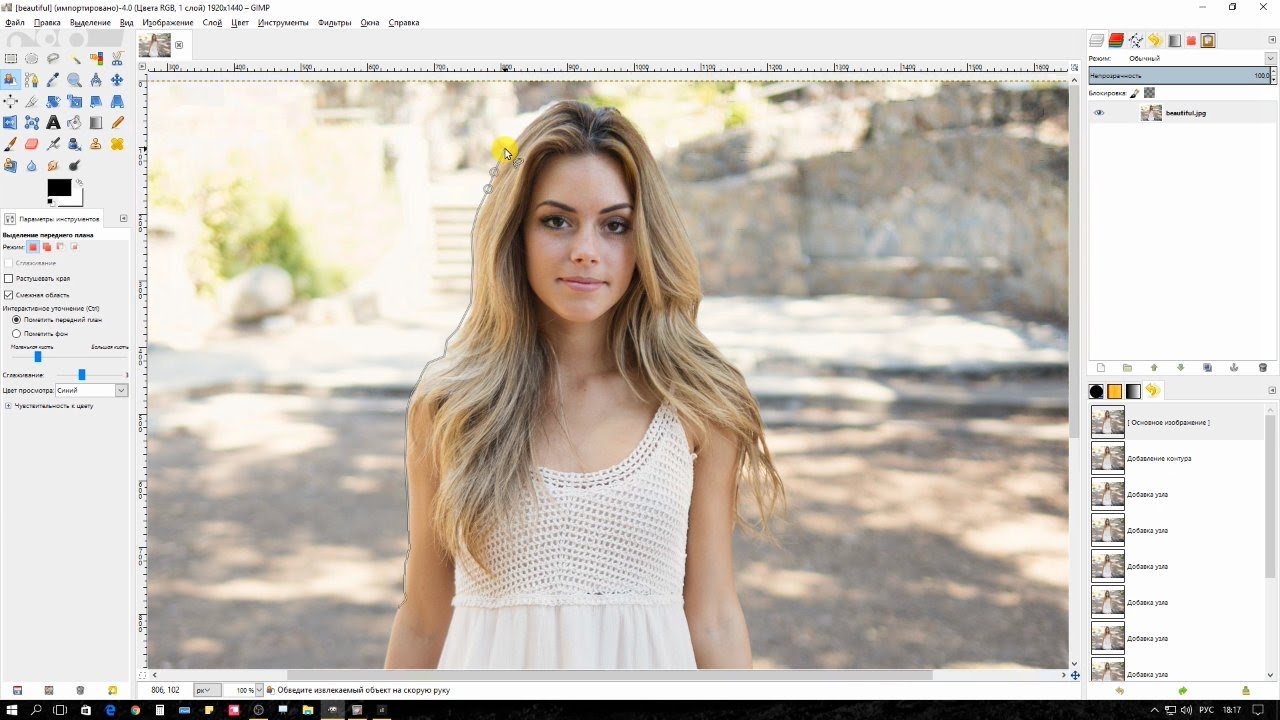Select the Bucket Fill tool

pos(75,122)
